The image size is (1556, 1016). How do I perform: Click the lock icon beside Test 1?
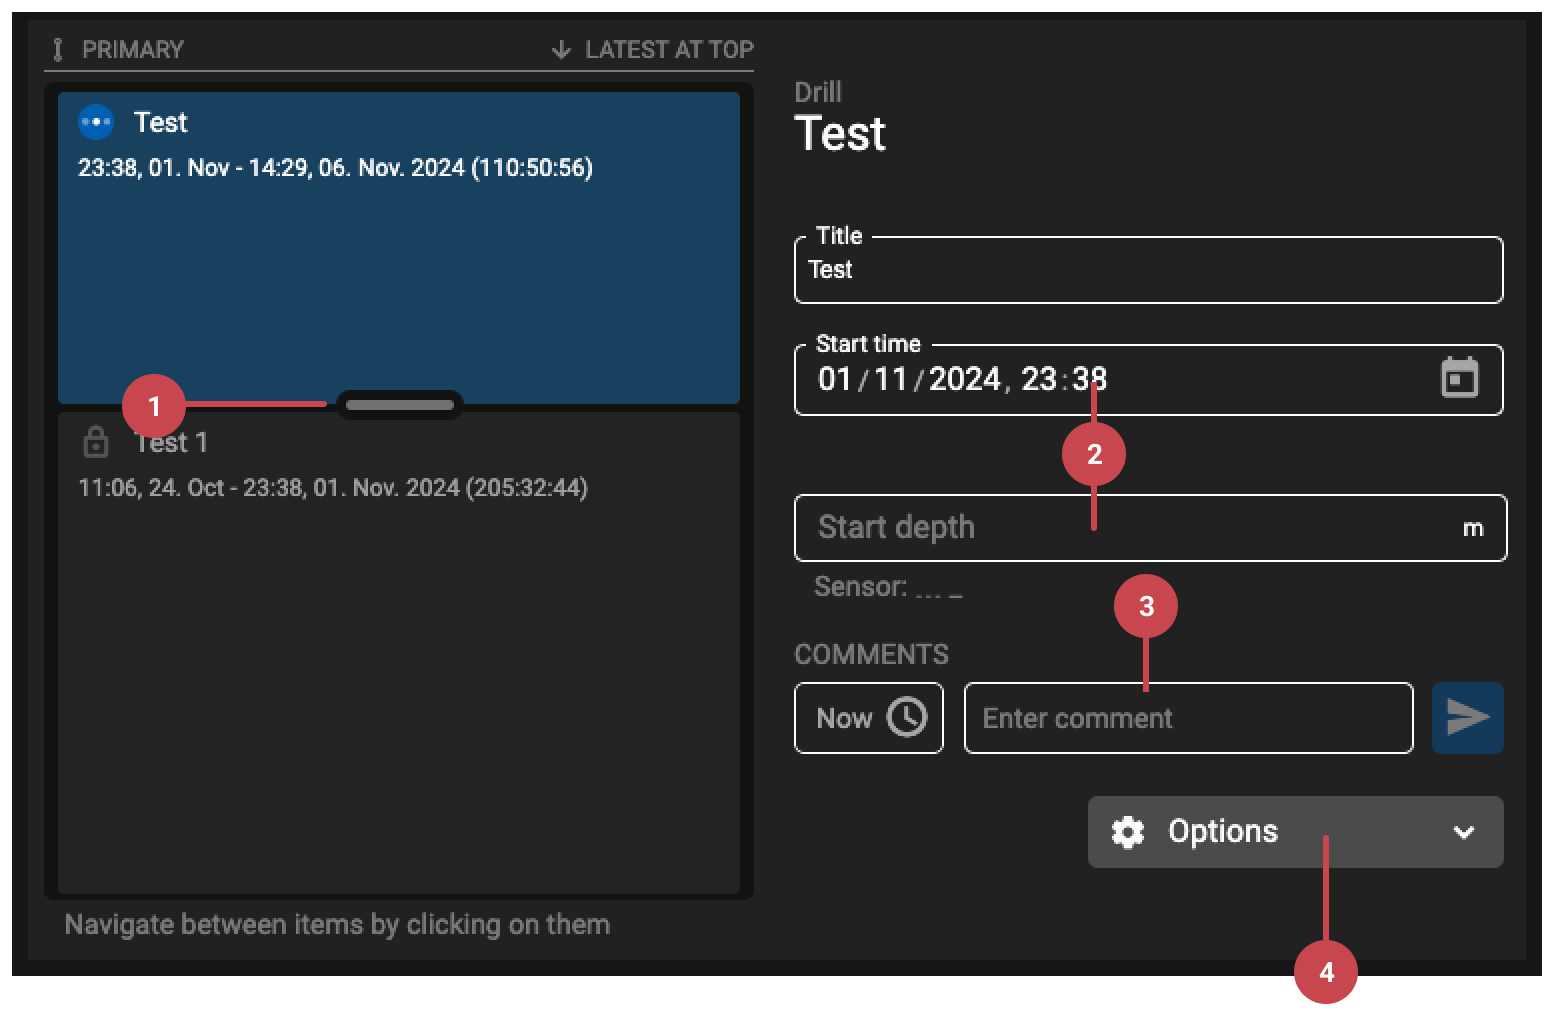96,442
